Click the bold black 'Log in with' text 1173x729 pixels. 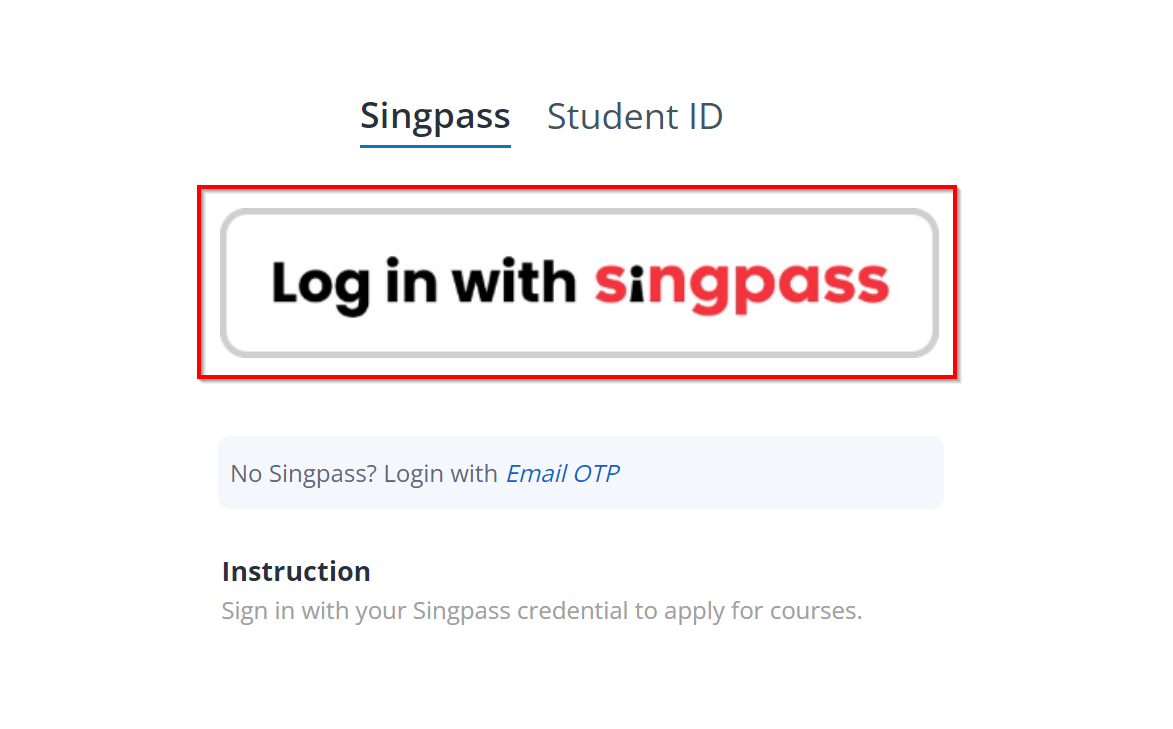pos(424,283)
